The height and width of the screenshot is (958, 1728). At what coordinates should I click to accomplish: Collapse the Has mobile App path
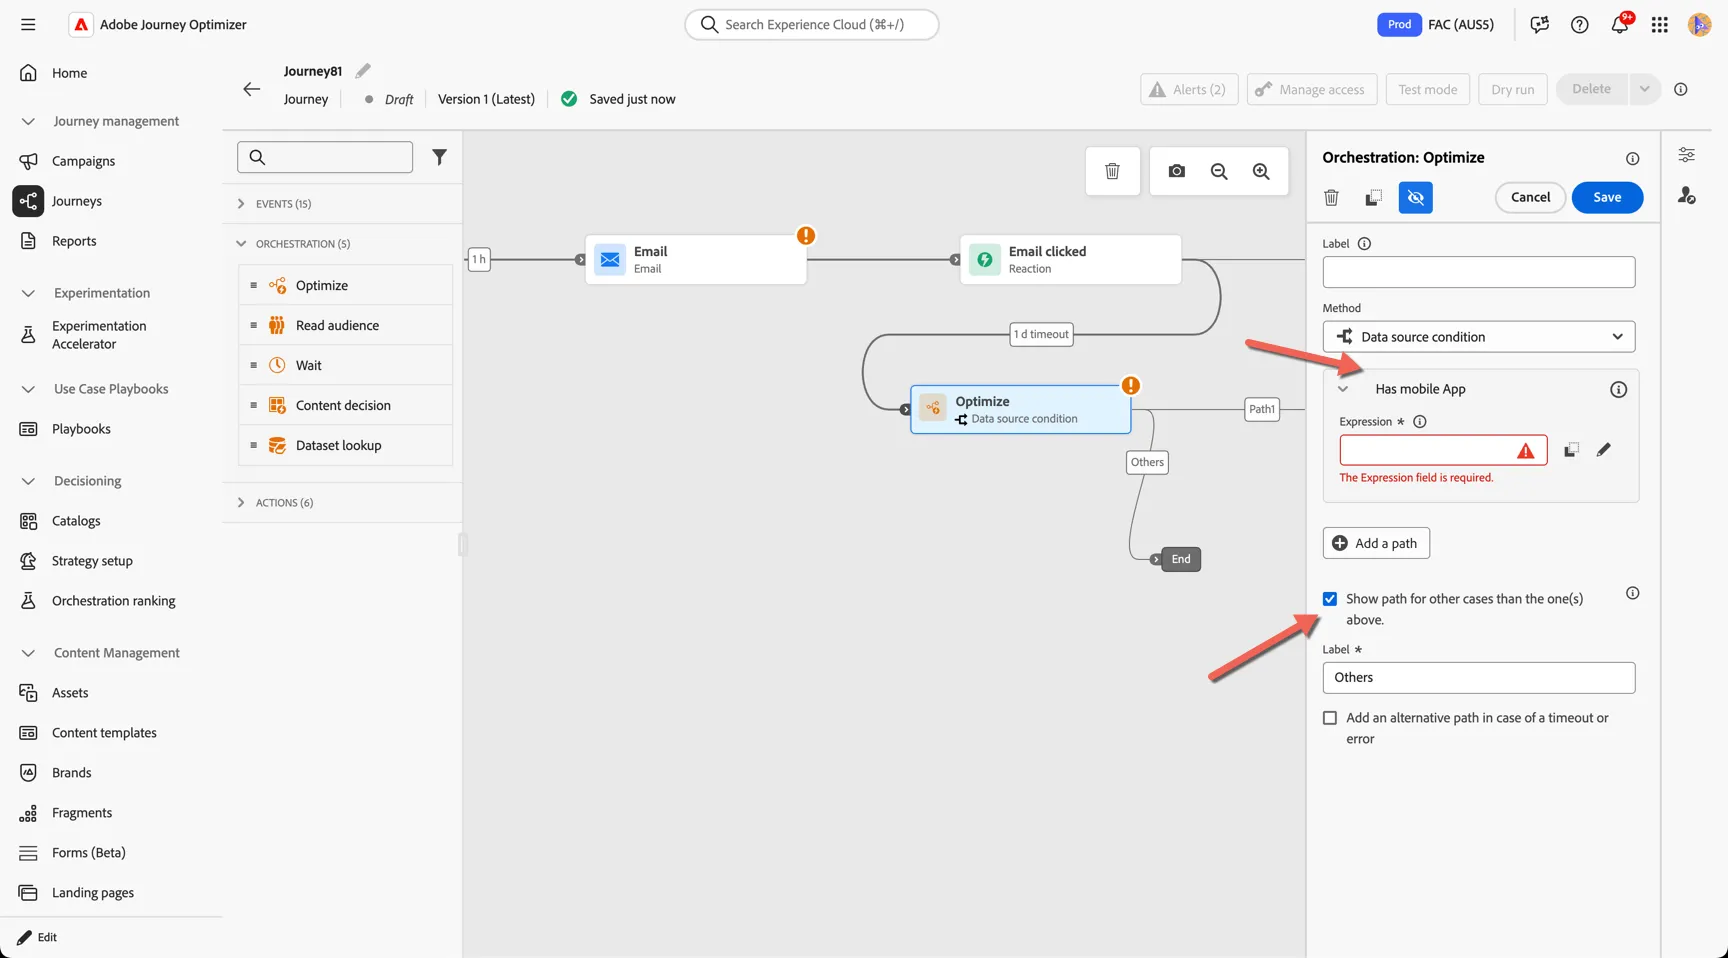click(x=1343, y=389)
